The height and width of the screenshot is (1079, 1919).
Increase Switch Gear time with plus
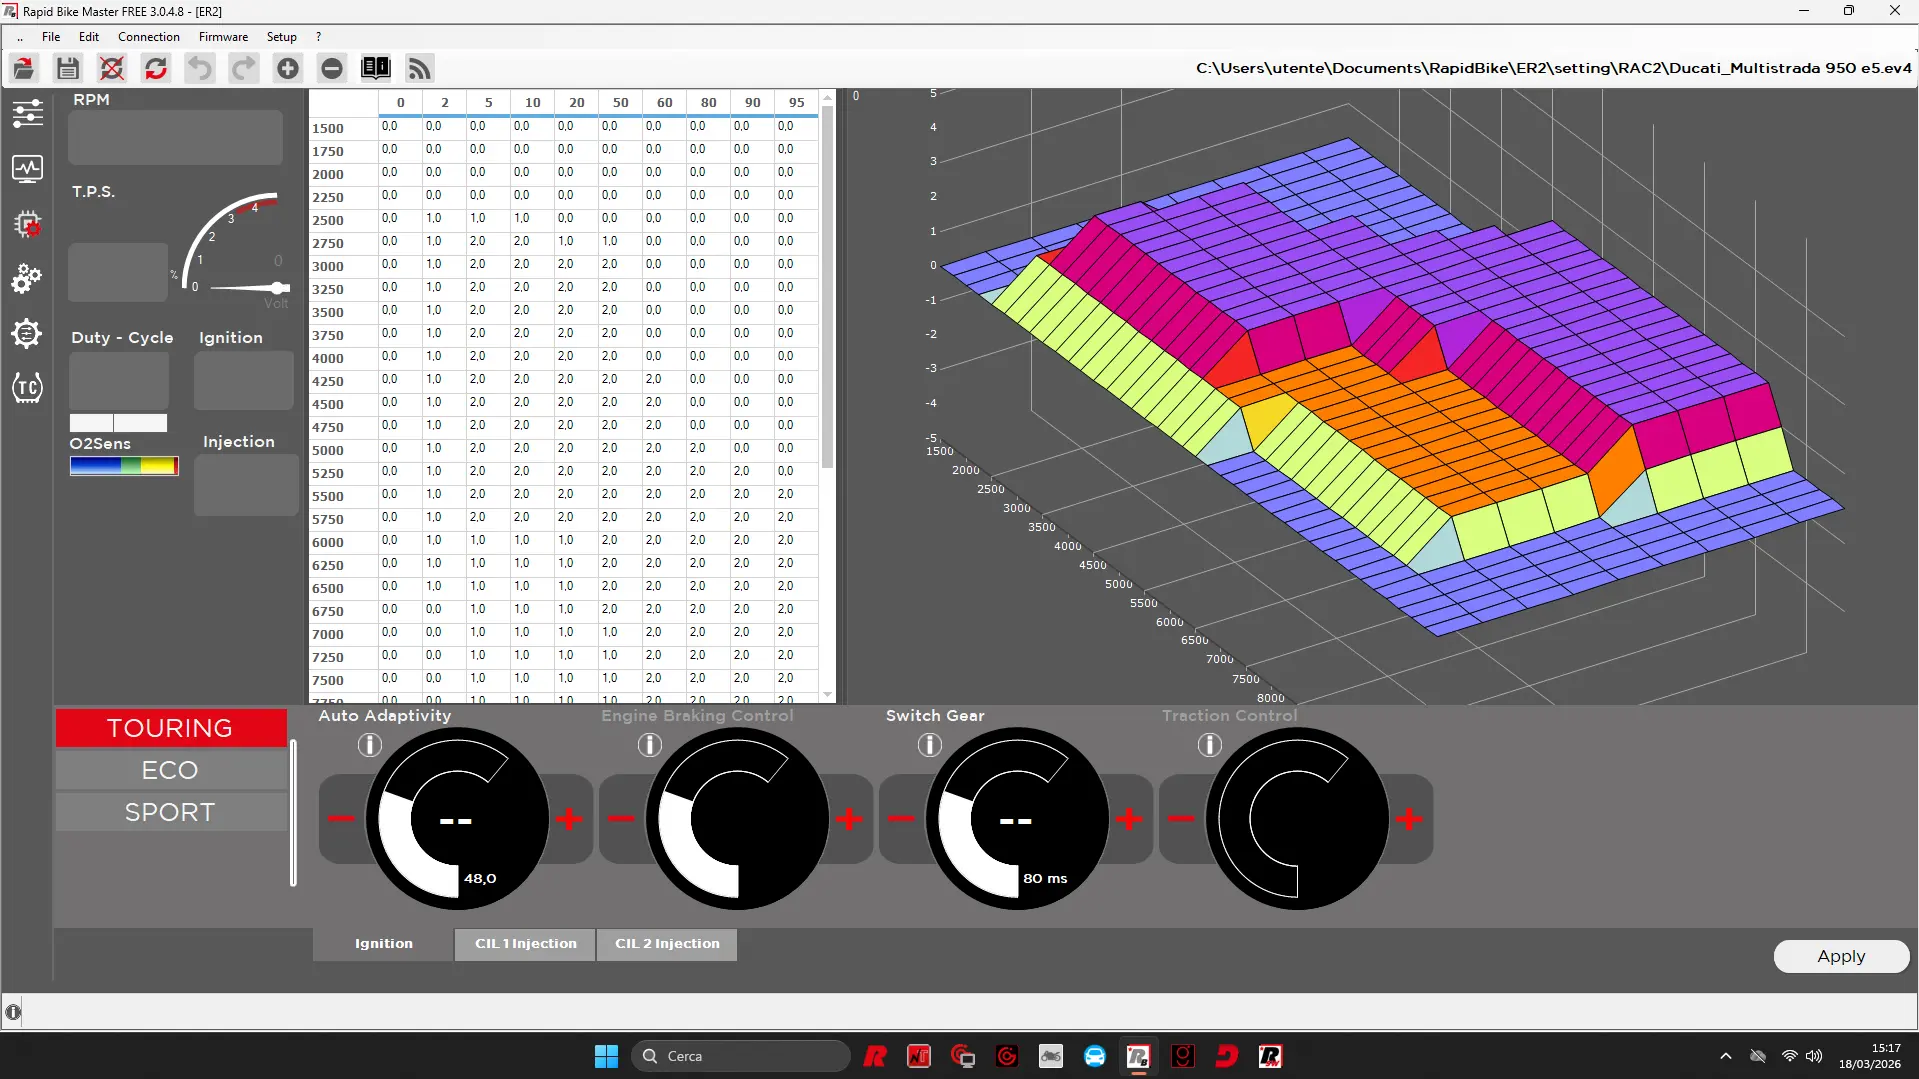[x=1130, y=819]
